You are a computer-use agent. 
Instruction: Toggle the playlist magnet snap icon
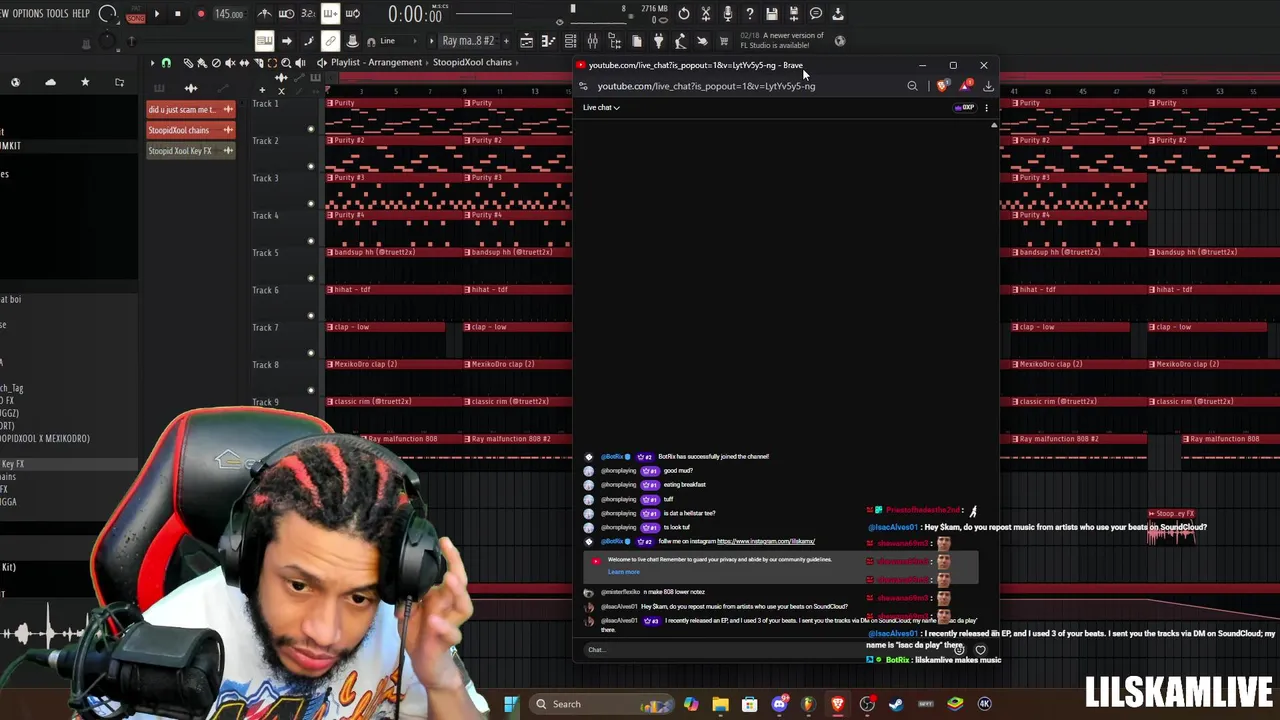click(x=166, y=63)
